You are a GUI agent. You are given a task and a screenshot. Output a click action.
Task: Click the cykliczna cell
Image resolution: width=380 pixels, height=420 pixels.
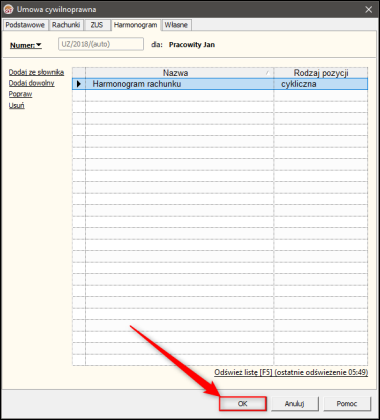(x=321, y=84)
